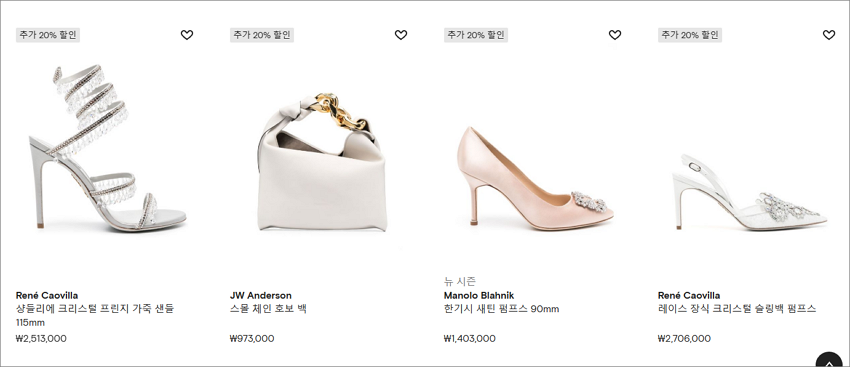Viewport: 850px width, 367px height.
Task: Click the 뉴 시즌 label above Manolo Blahnik
Action: 460,281
